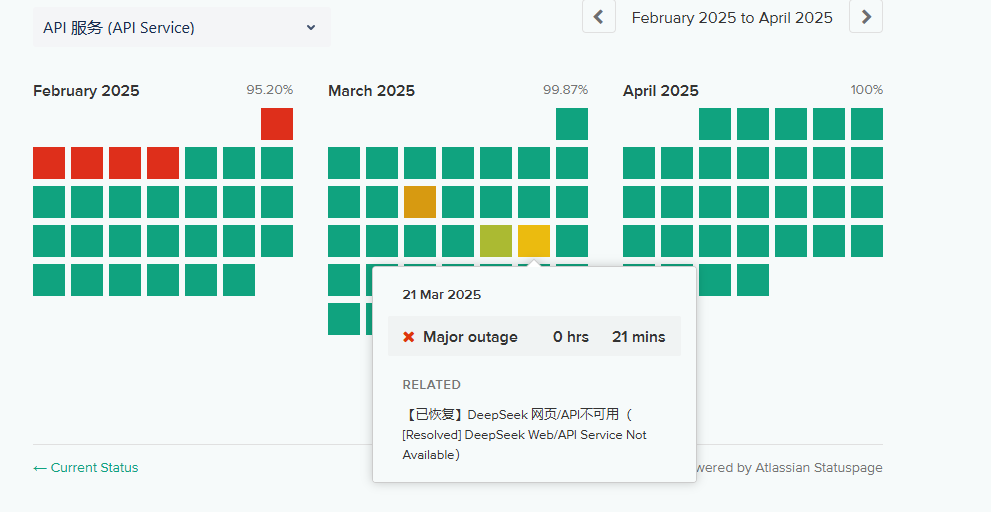Click the single green square in March's top row
Viewport: 991px width, 512px height.
[x=572, y=124]
